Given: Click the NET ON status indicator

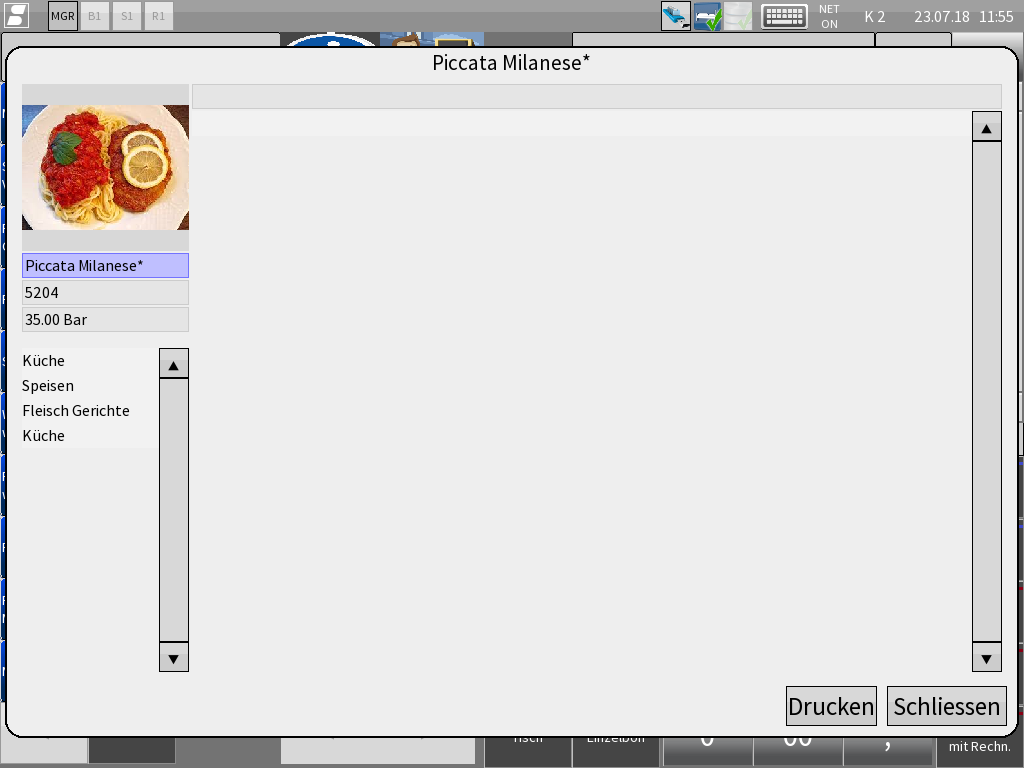Looking at the screenshot, I should (829, 16).
